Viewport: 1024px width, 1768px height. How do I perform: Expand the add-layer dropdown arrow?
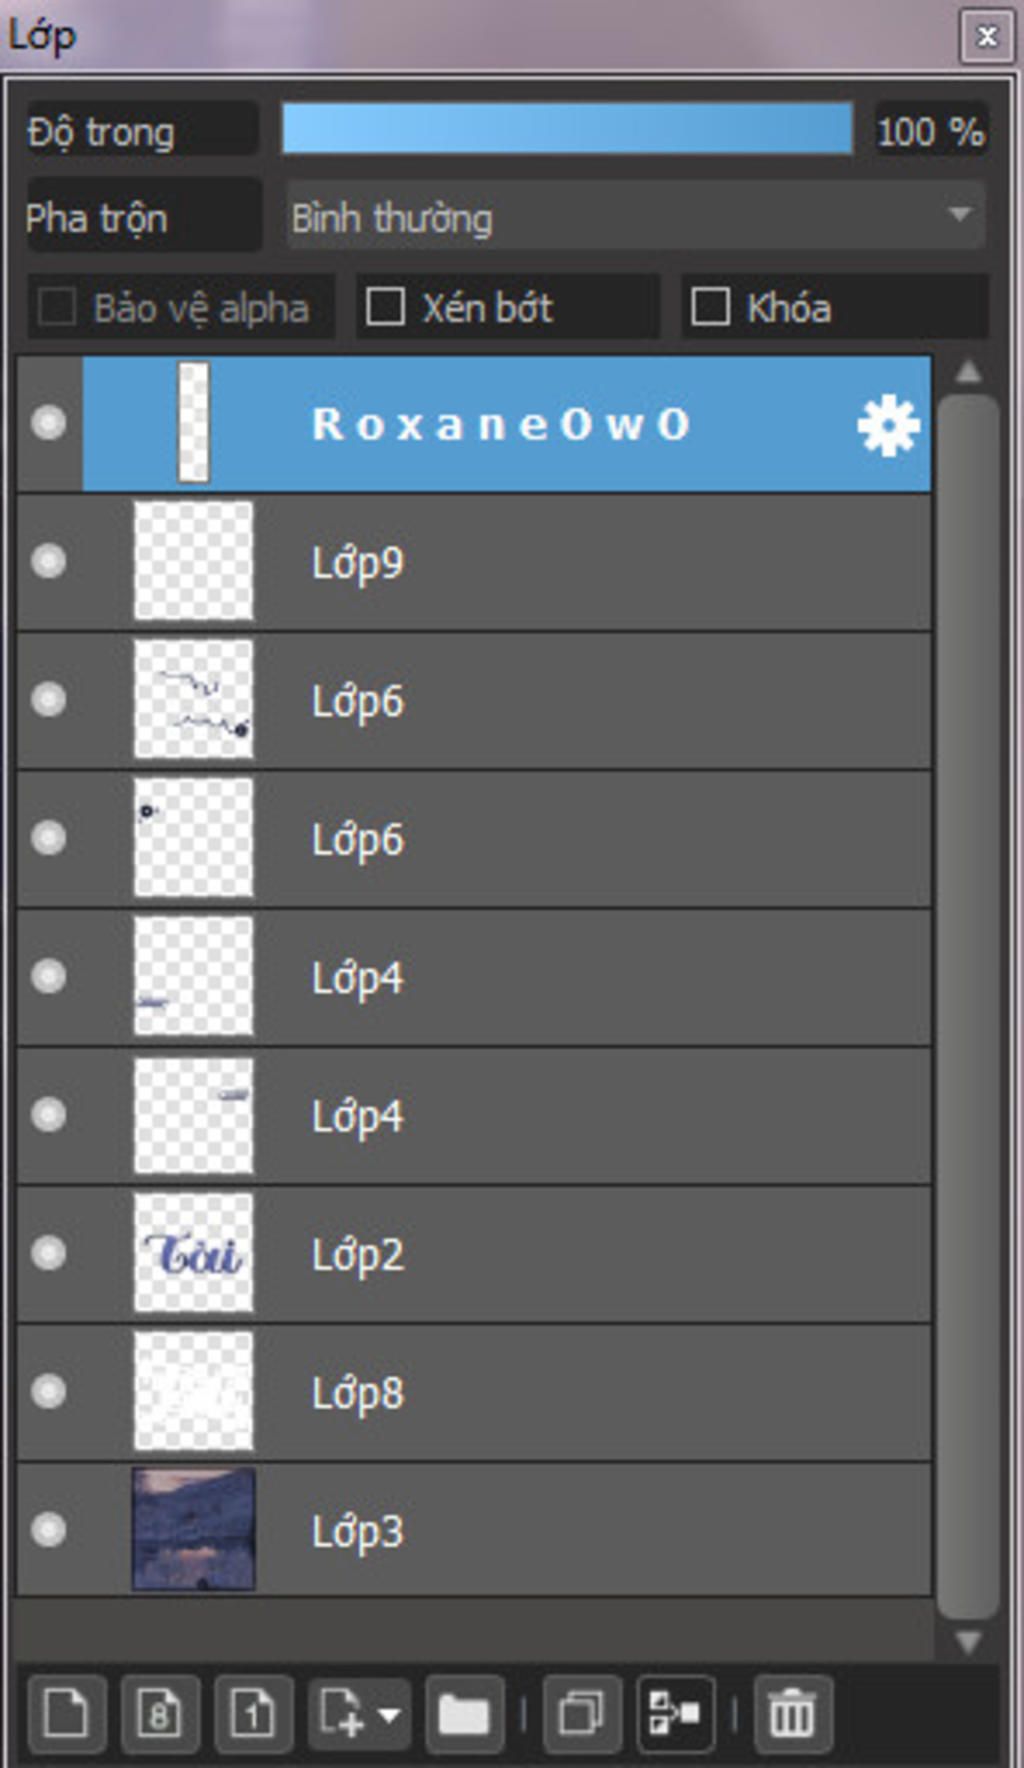point(388,1714)
